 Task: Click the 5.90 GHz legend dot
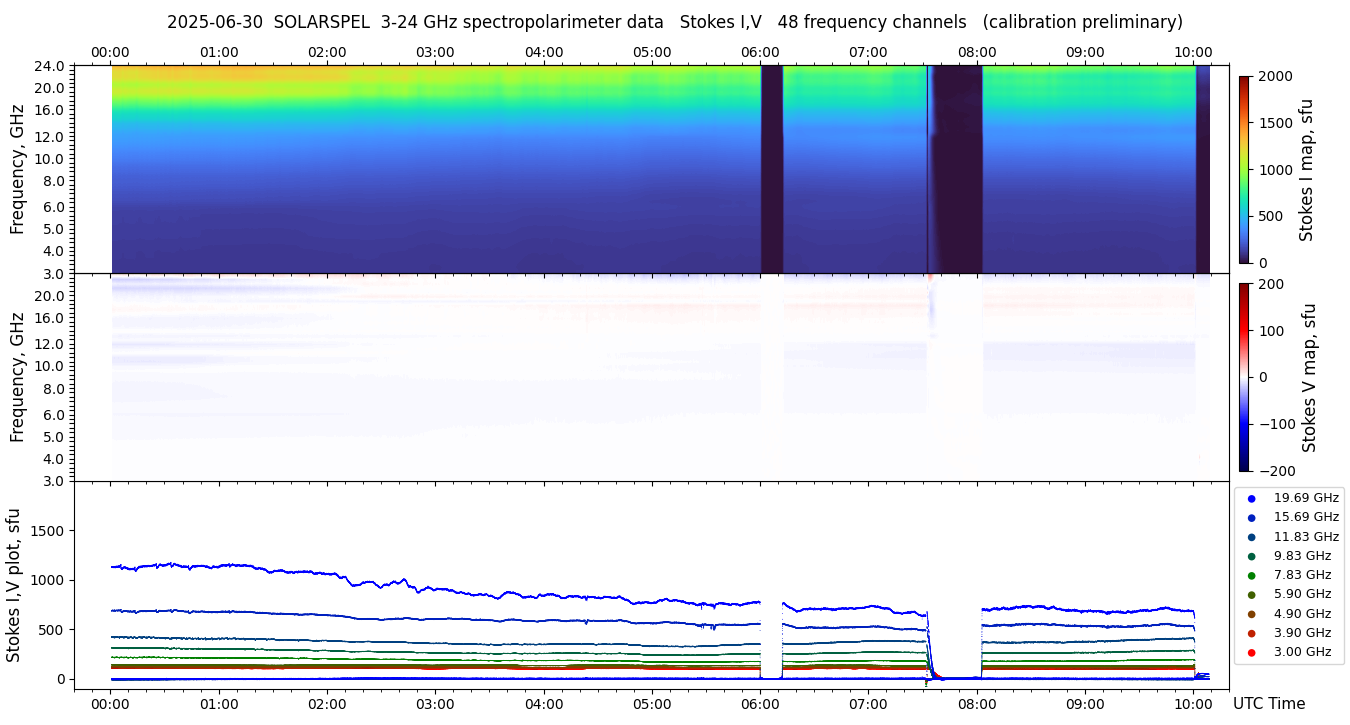(x=1251, y=594)
